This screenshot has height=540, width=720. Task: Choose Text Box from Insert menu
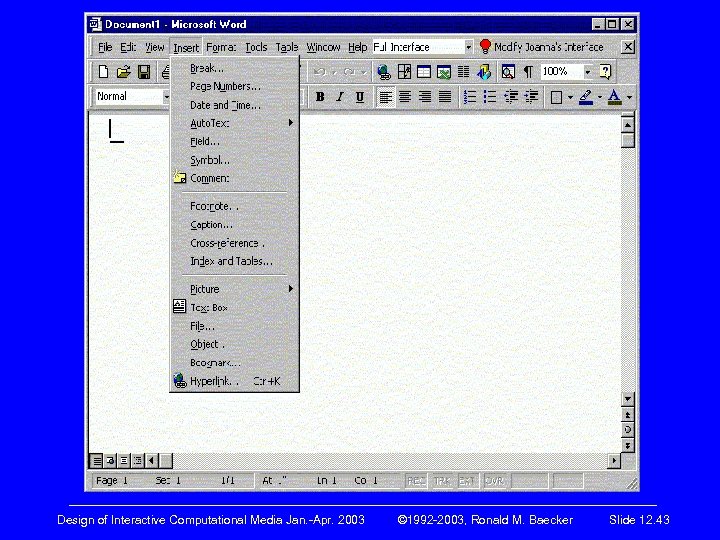coord(235,307)
